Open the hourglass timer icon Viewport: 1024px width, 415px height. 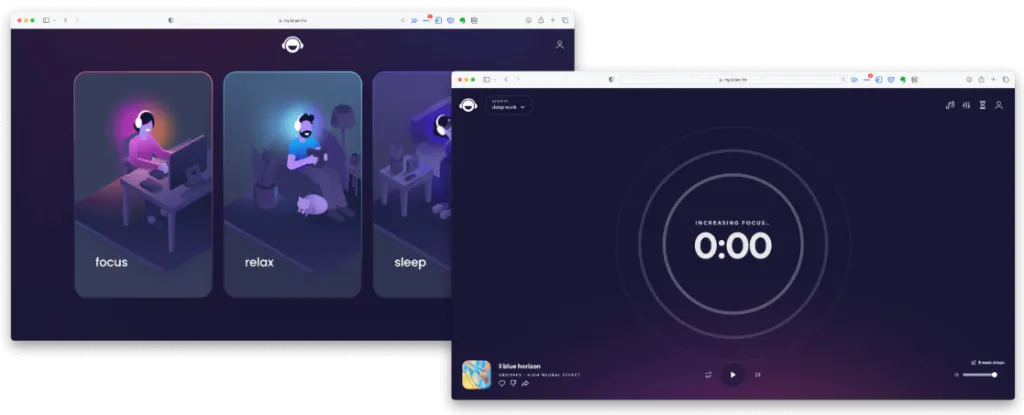click(x=982, y=105)
